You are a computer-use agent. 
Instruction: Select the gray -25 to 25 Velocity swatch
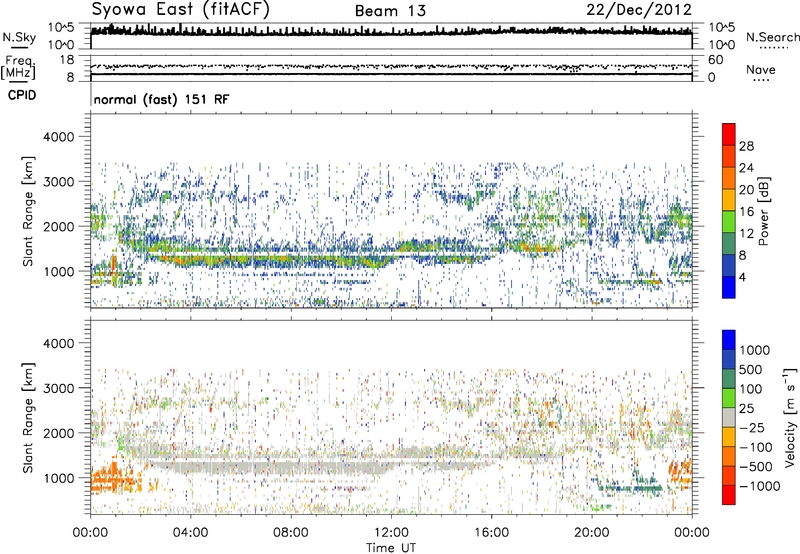[x=729, y=417]
